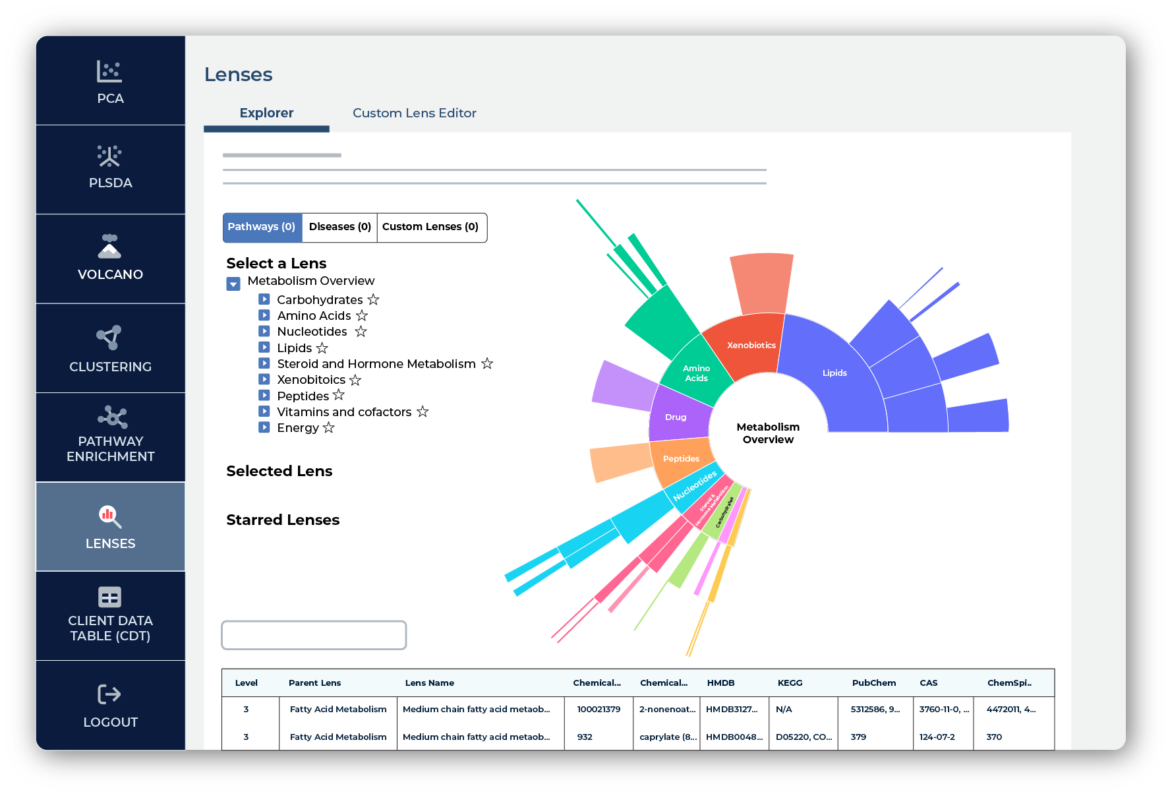
Task: Expand the Amino Acids lens node
Action: pos(264,316)
